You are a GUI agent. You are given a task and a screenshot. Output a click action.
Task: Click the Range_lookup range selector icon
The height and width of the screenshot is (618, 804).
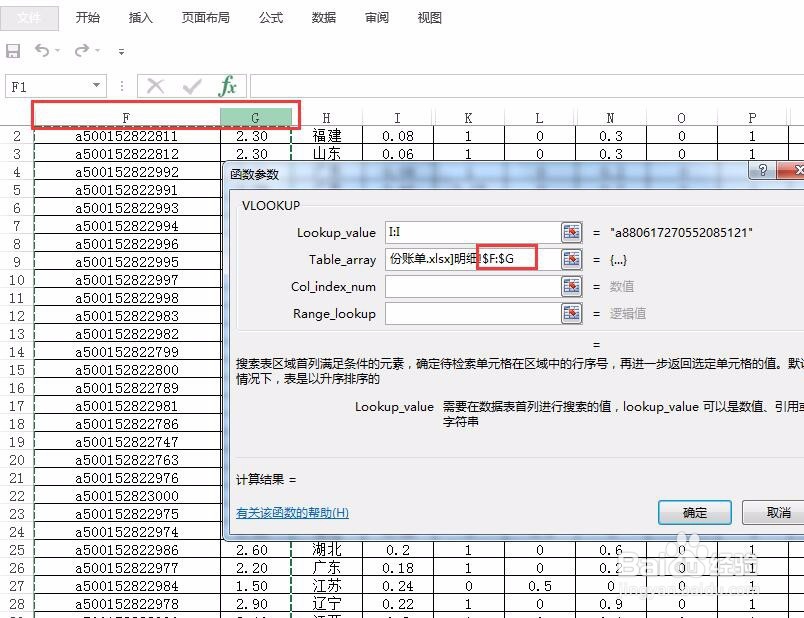570,313
